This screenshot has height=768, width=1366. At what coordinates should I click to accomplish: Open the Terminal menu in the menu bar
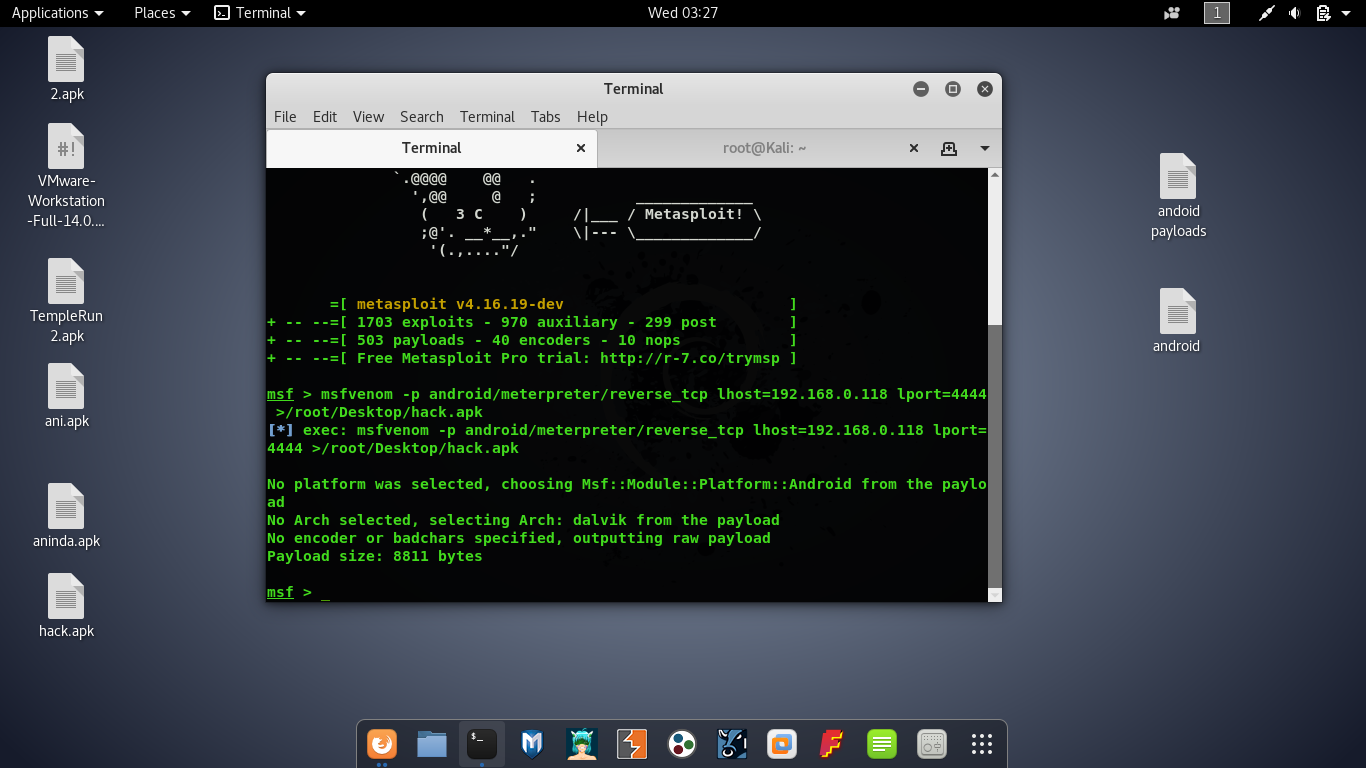[487, 117]
